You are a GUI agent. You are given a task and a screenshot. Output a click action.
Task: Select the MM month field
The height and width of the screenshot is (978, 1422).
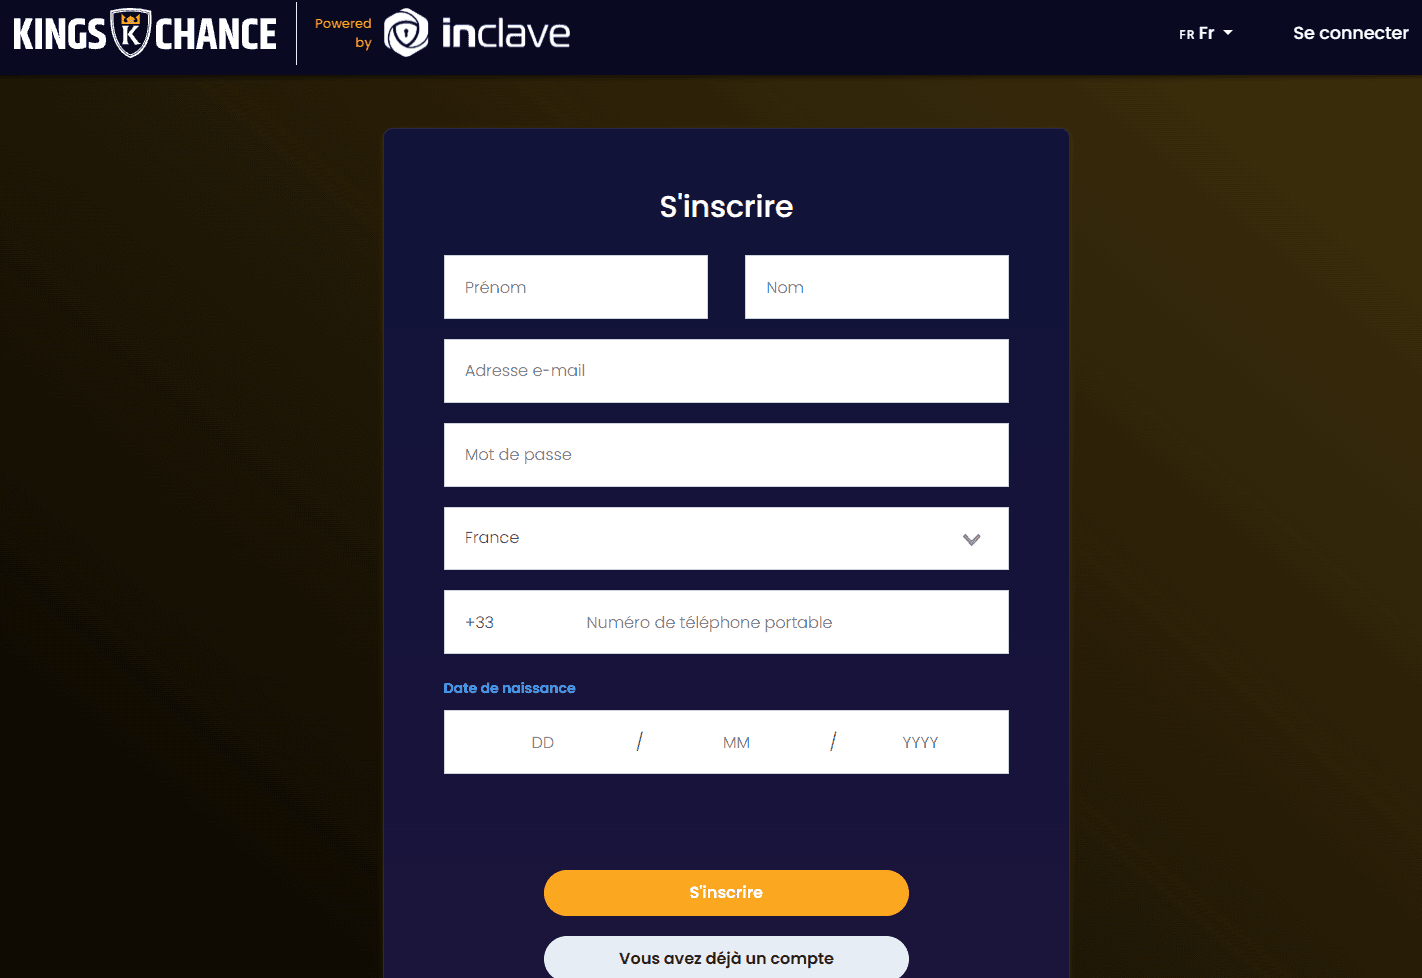point(736,742)
